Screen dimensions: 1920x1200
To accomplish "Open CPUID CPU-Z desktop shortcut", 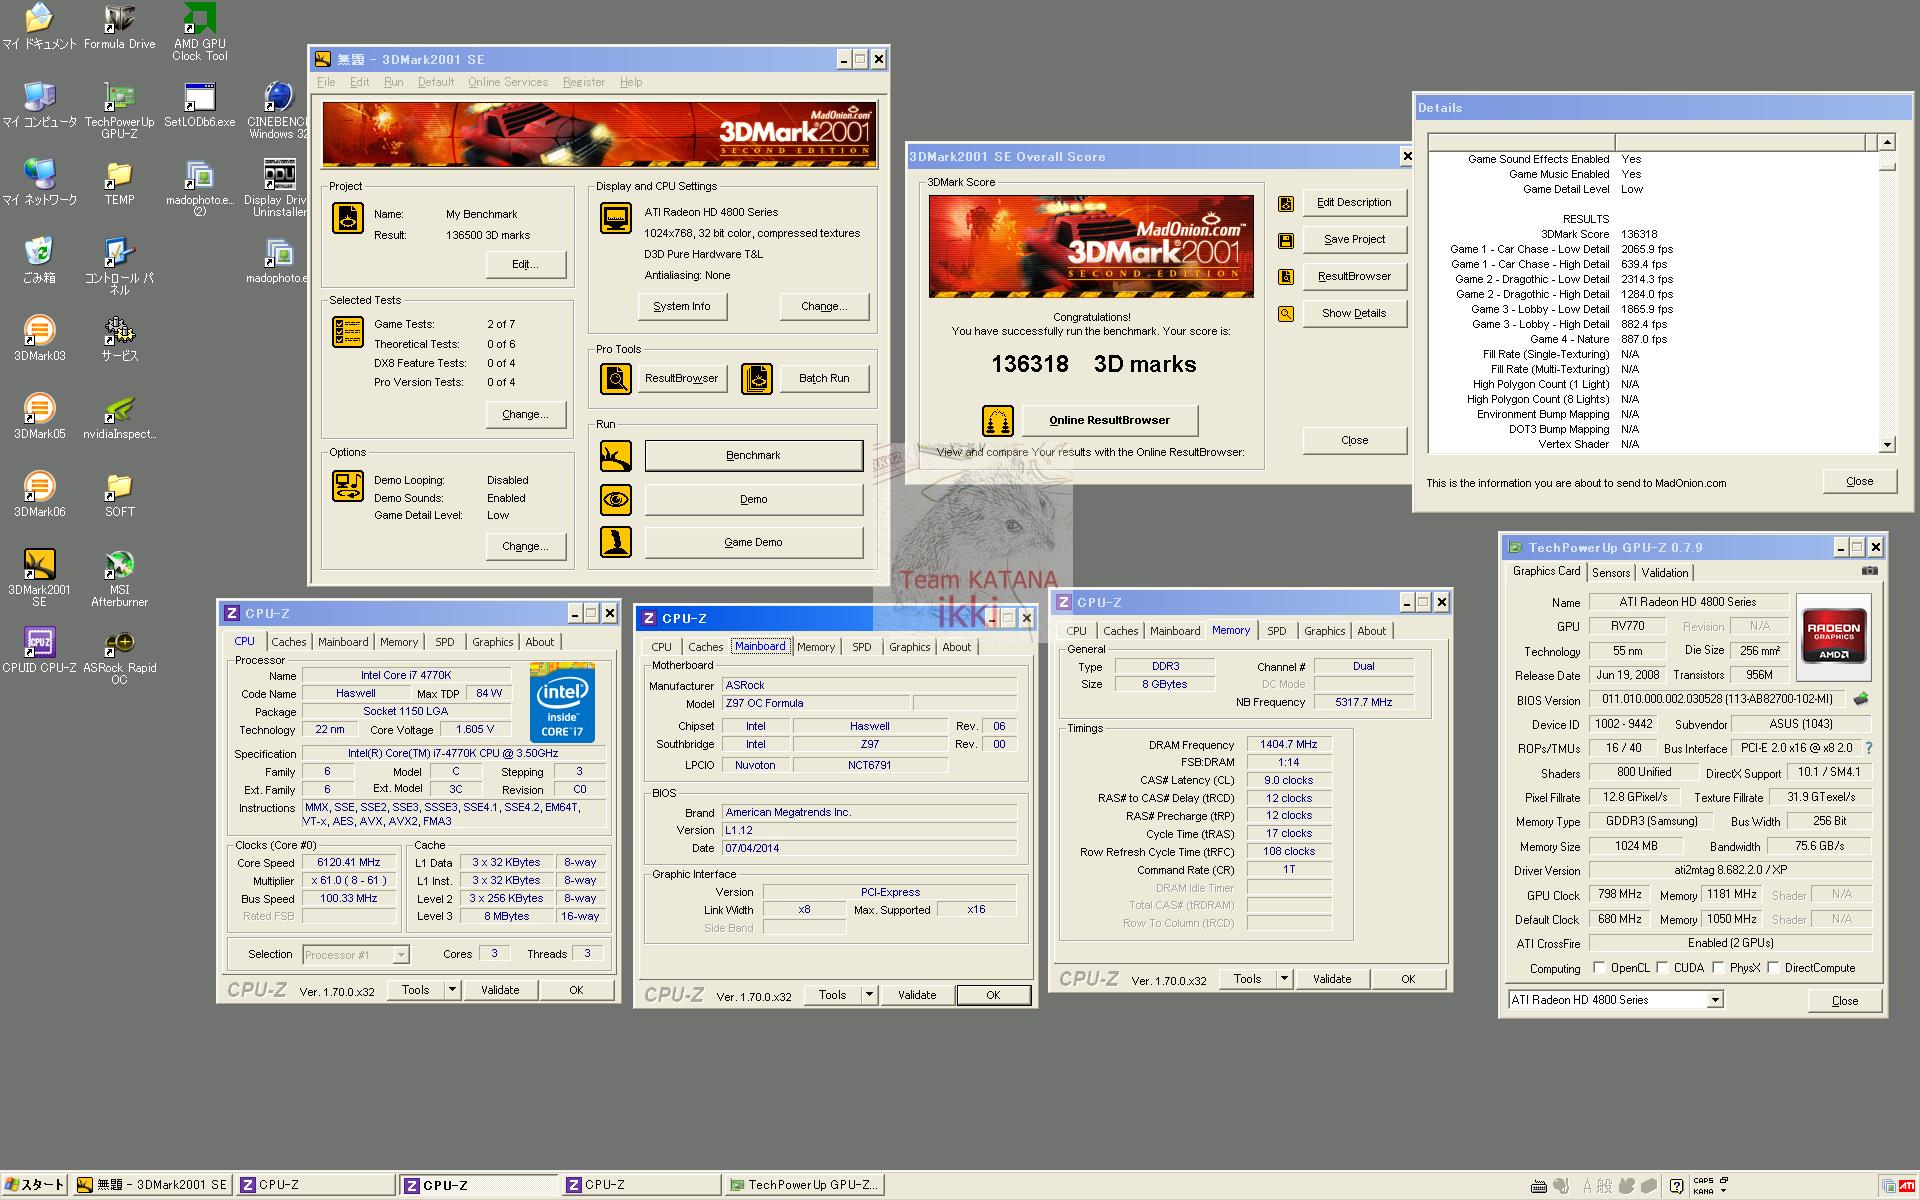I will pyautogui.click(x=39, y=650).
